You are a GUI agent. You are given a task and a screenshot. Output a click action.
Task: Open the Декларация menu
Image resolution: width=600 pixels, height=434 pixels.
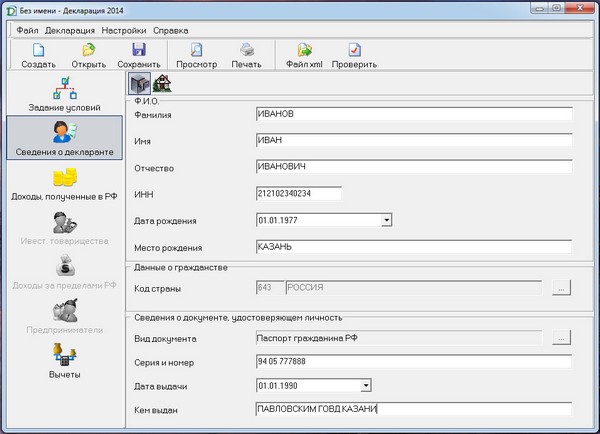70,31
